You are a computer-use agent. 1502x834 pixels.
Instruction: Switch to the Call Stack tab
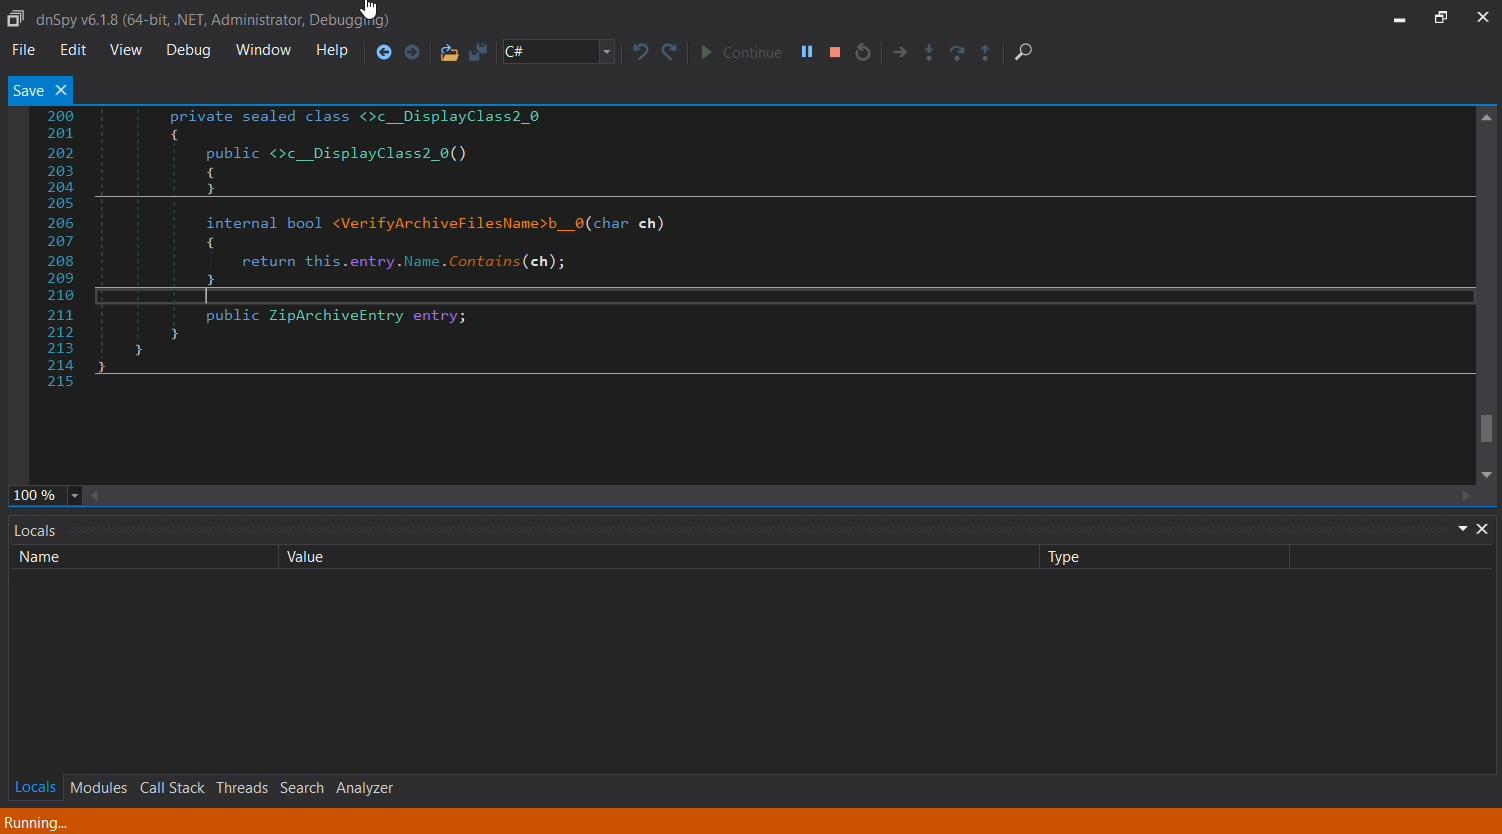click(172, 788)
